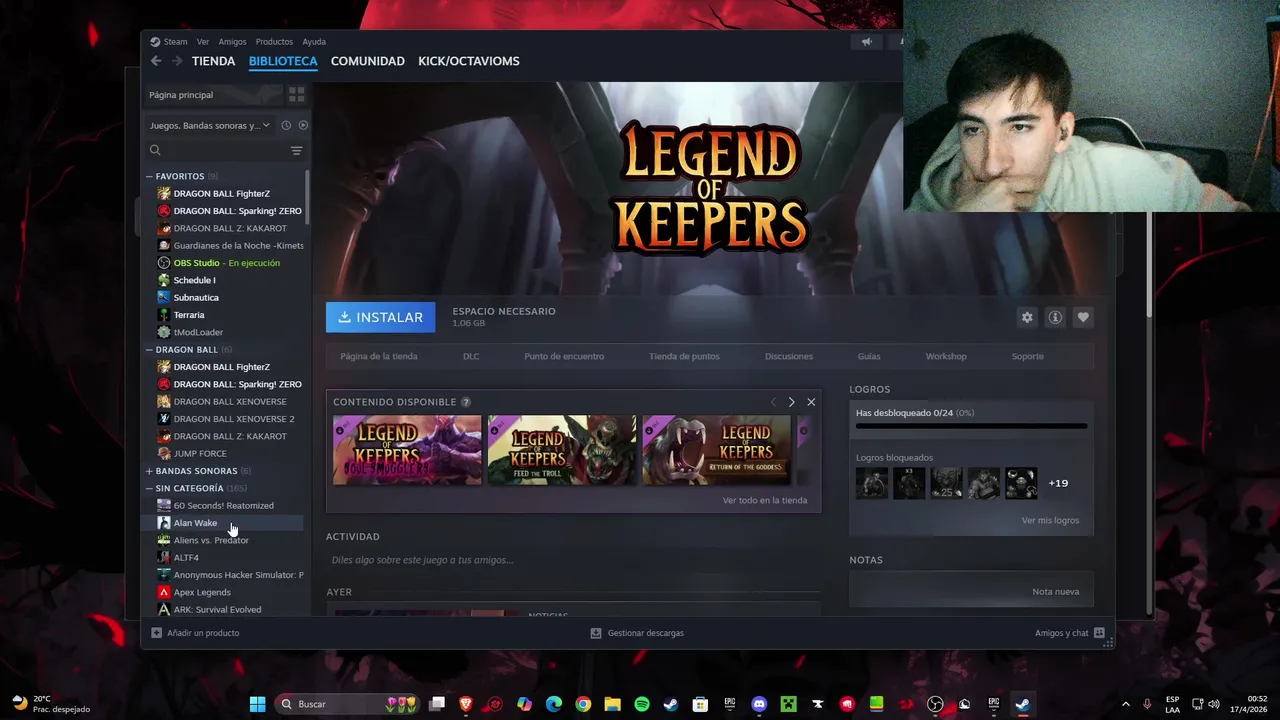Select JUMP FORCE in library
Screen dimensions: 1280x720
pos(200,454)
